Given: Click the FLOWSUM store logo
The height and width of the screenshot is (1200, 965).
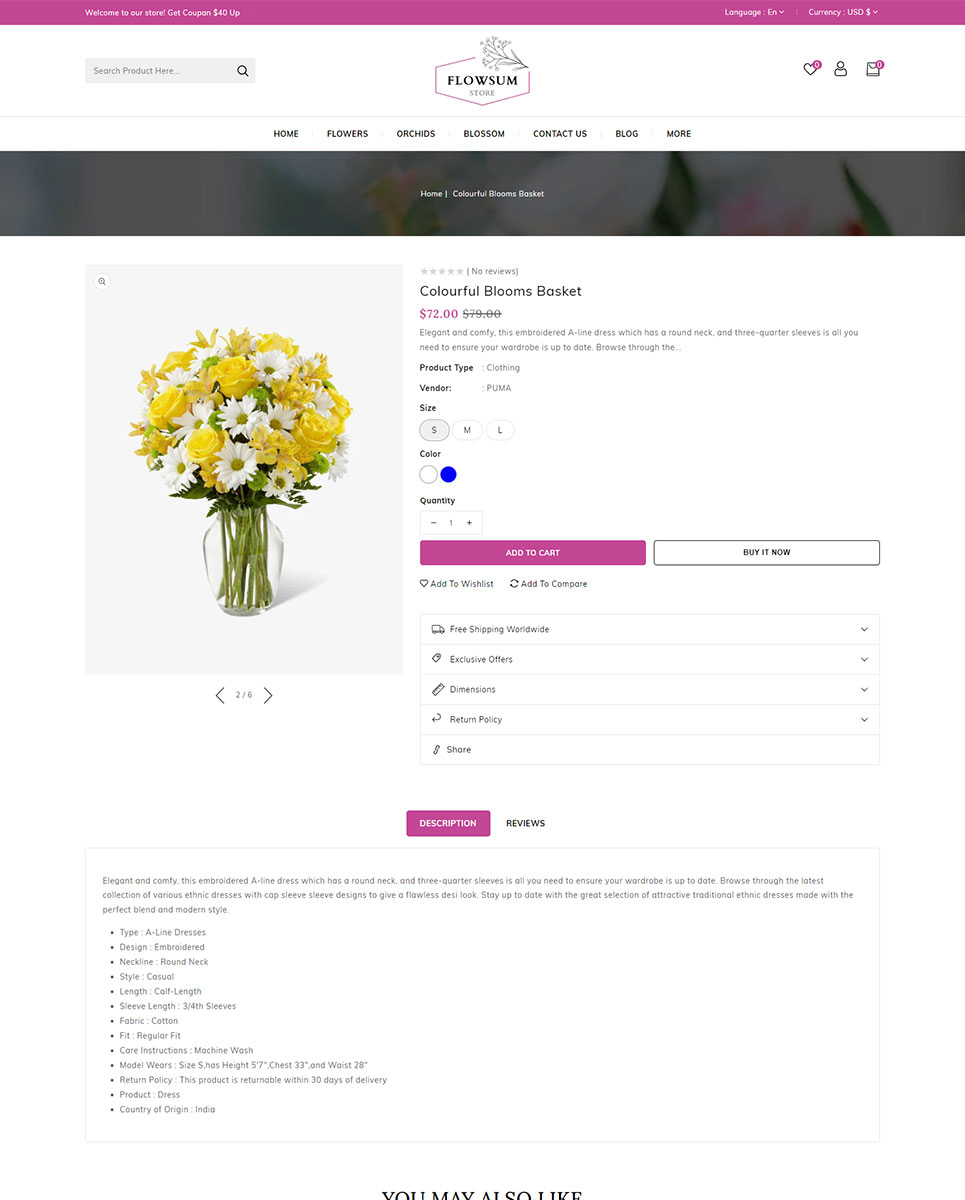Looking at the screenshot, I should click(483, 71).
